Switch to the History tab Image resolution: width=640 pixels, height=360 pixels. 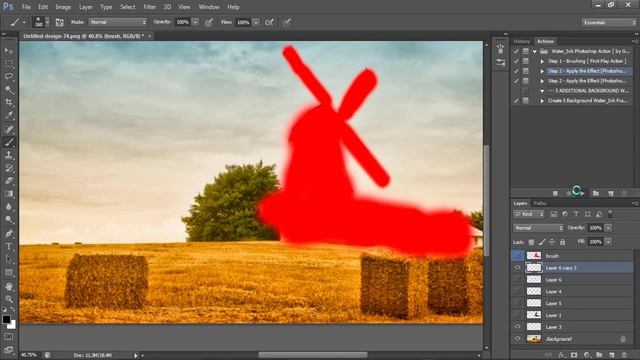522,41
